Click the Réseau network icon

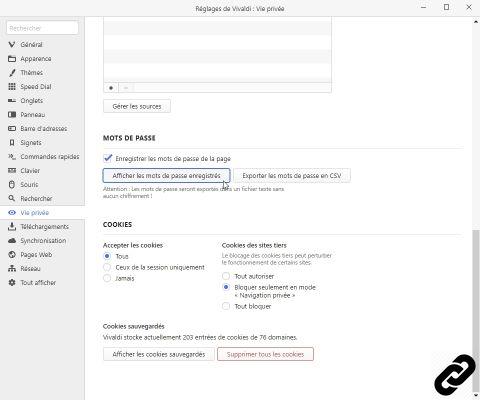coord(12,269)
